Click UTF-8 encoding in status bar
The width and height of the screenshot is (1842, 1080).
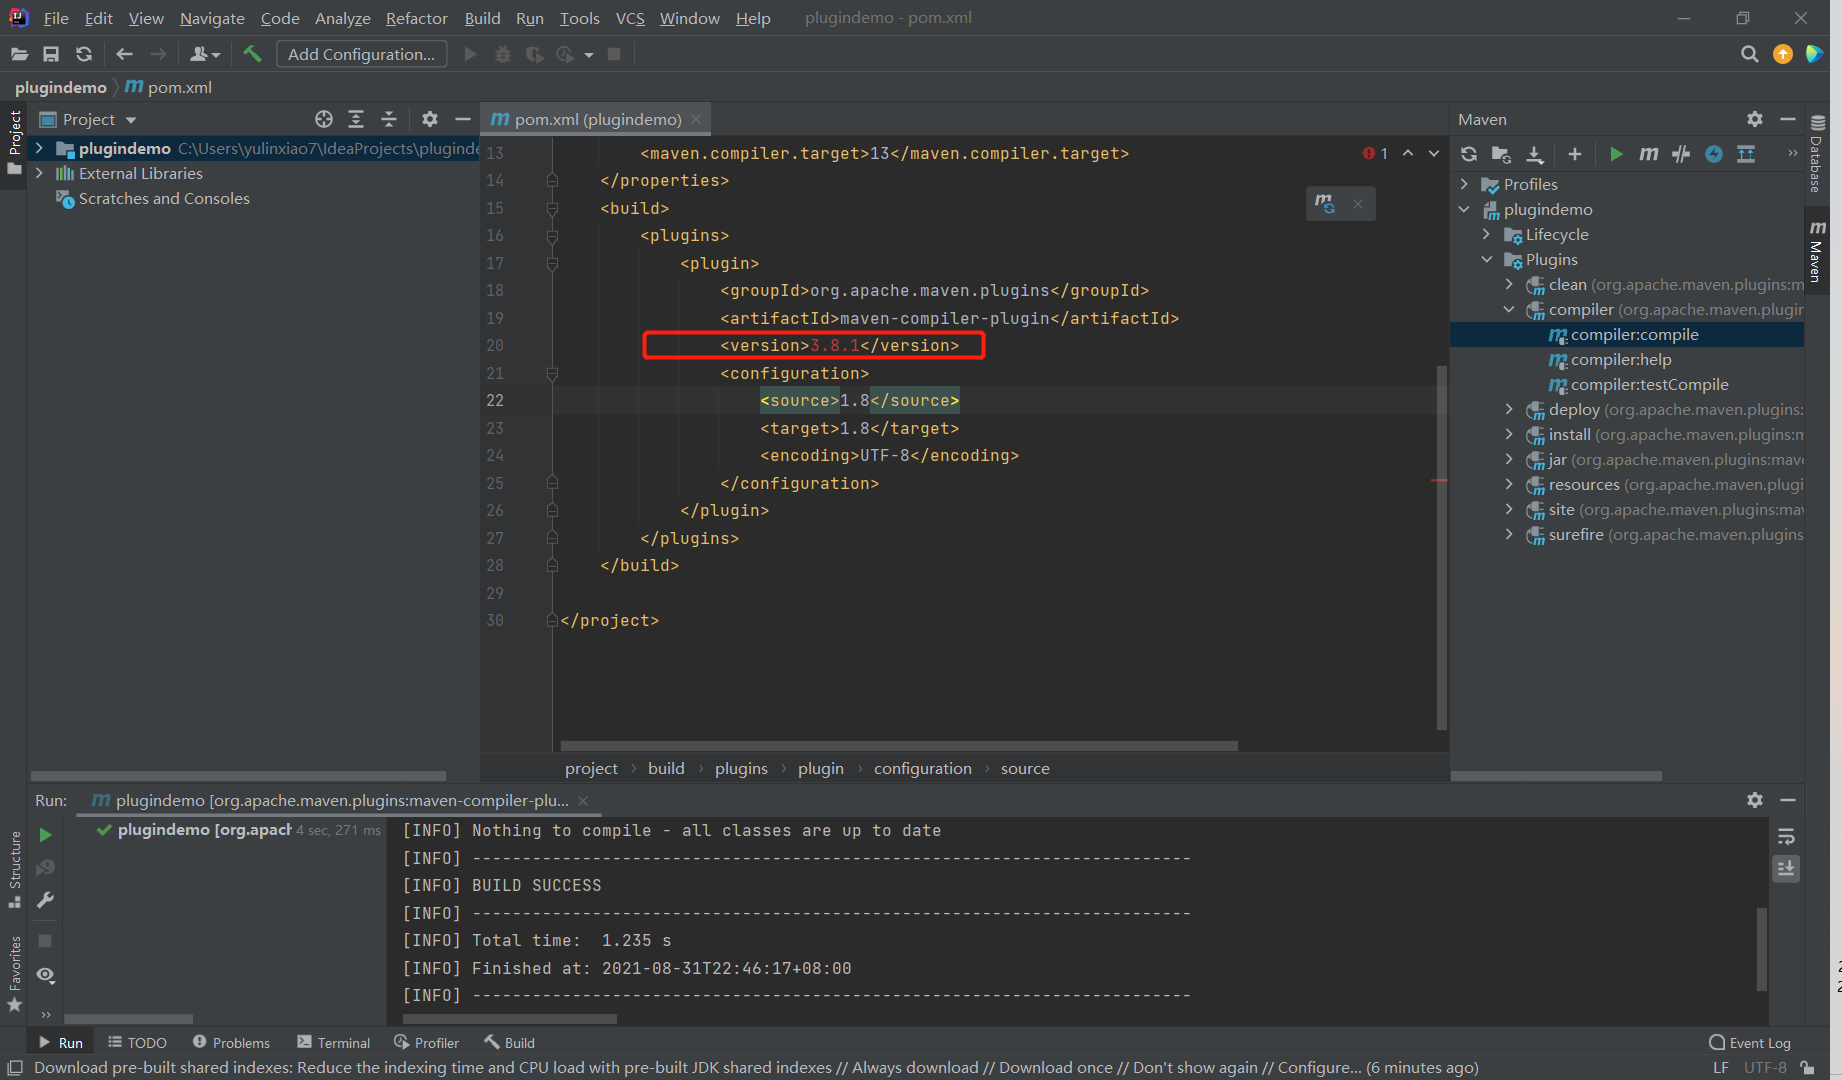click(x=1765, y=1067)
